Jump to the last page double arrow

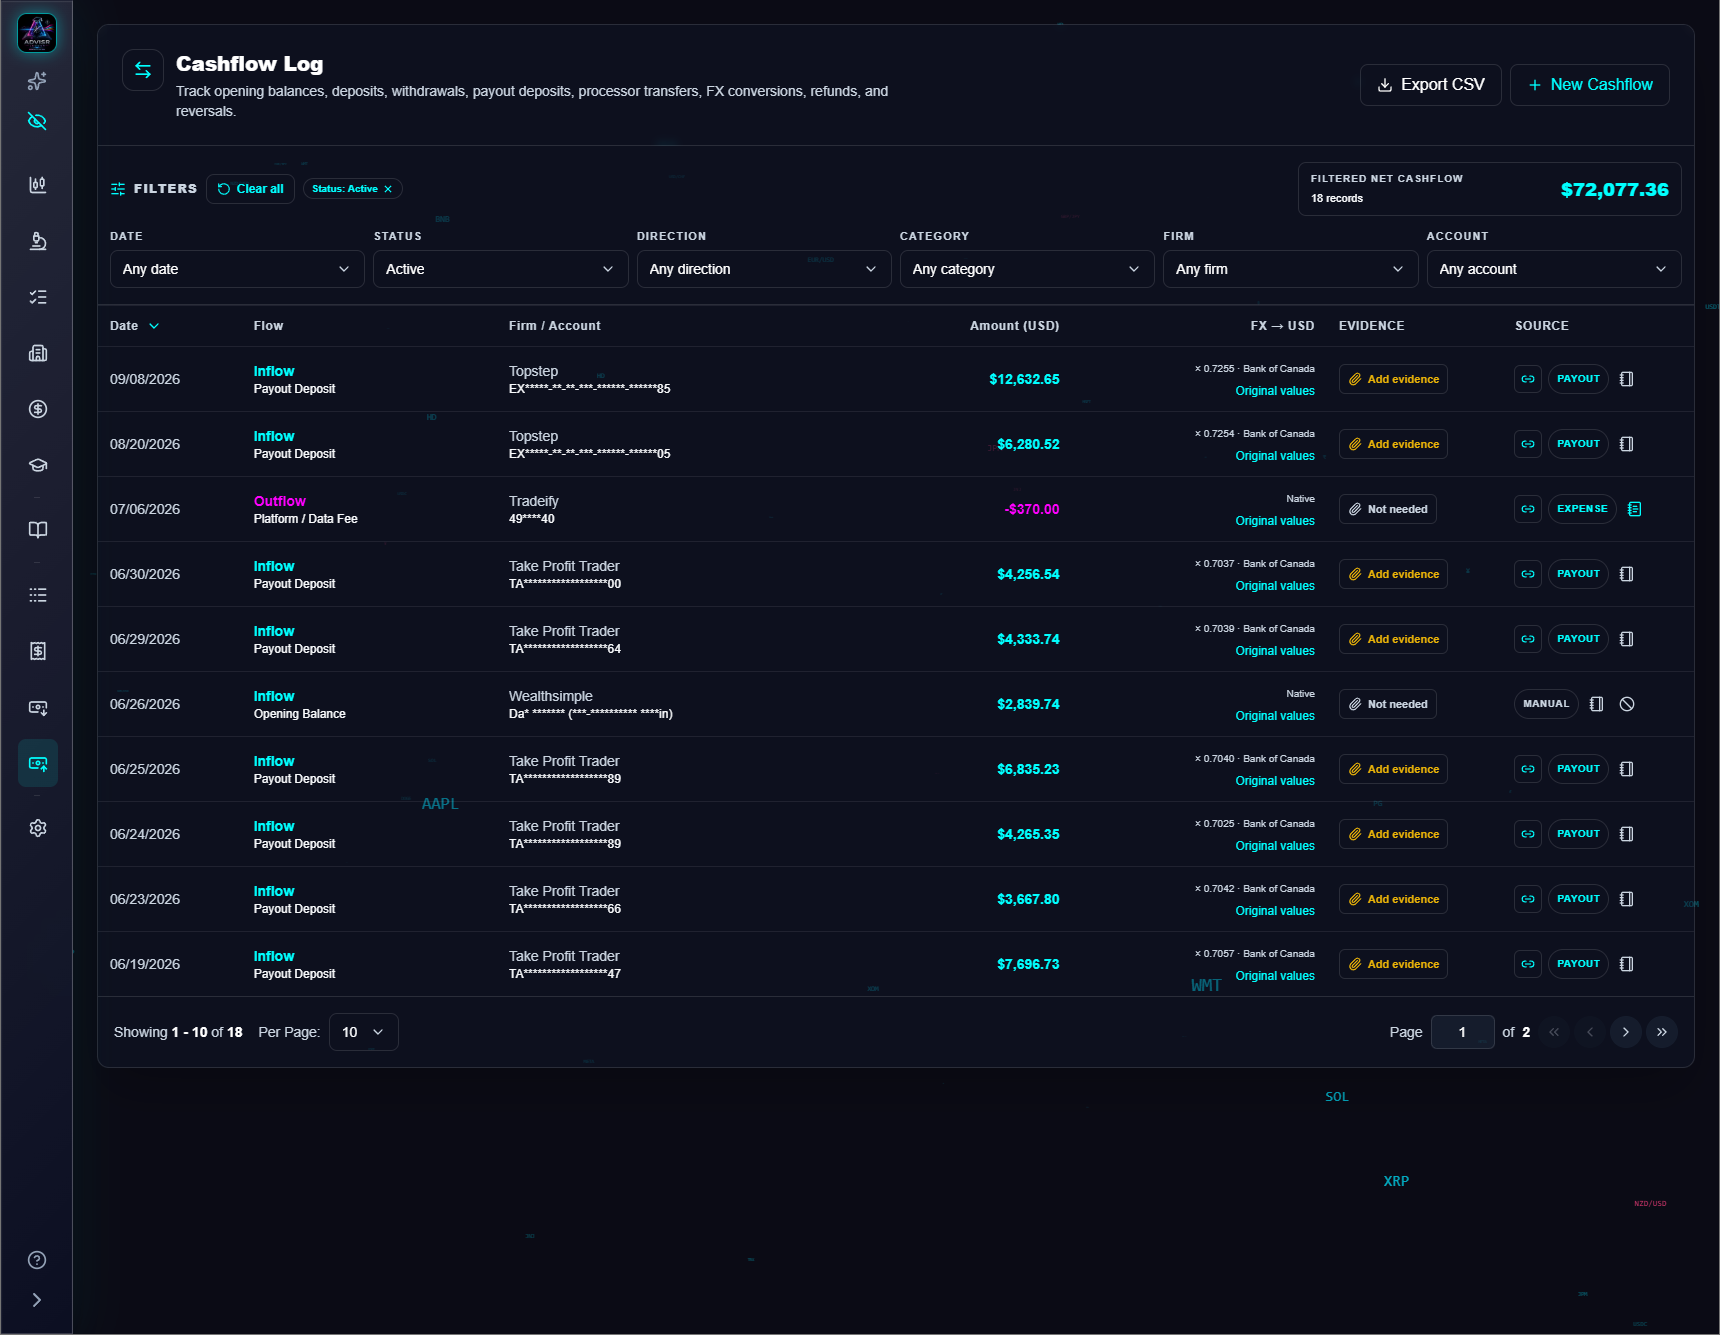[1661, 1032]
